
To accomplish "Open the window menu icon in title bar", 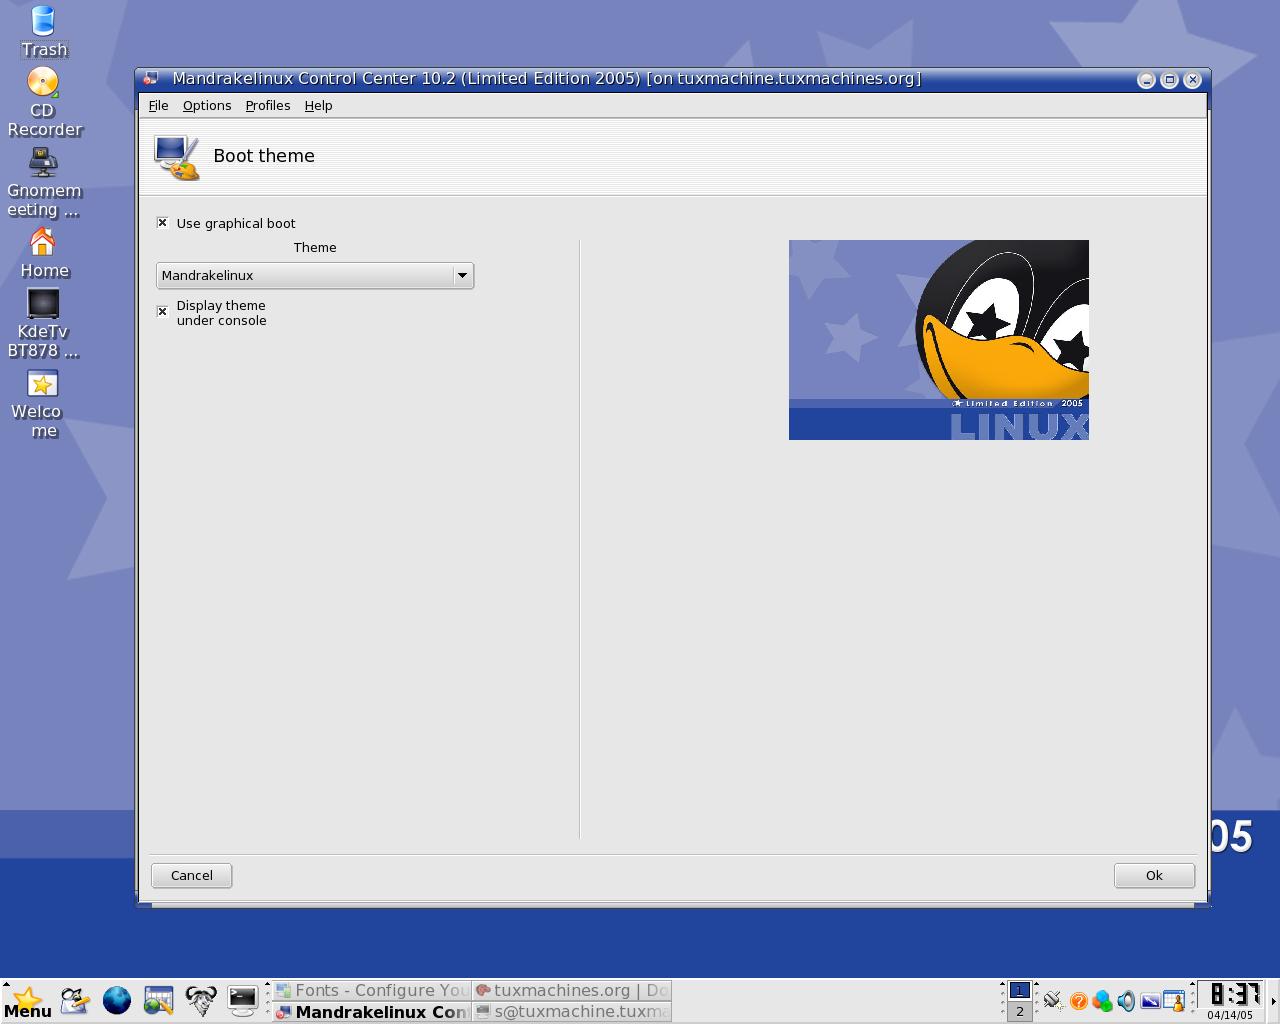I will 150,79.
